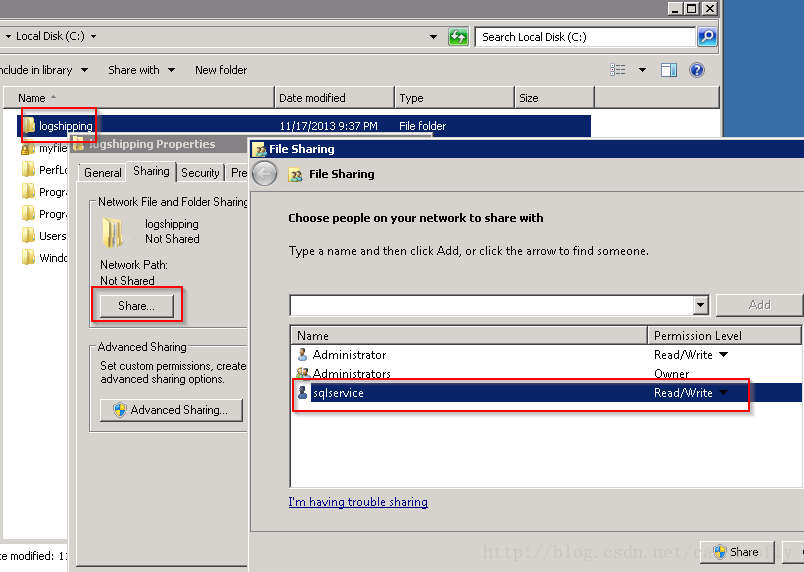Image resolution: width=804 pixels, height=572 pixels.
Task: Click the Local Disk (C:) breadcrumb
Action: tap(50, 36)
